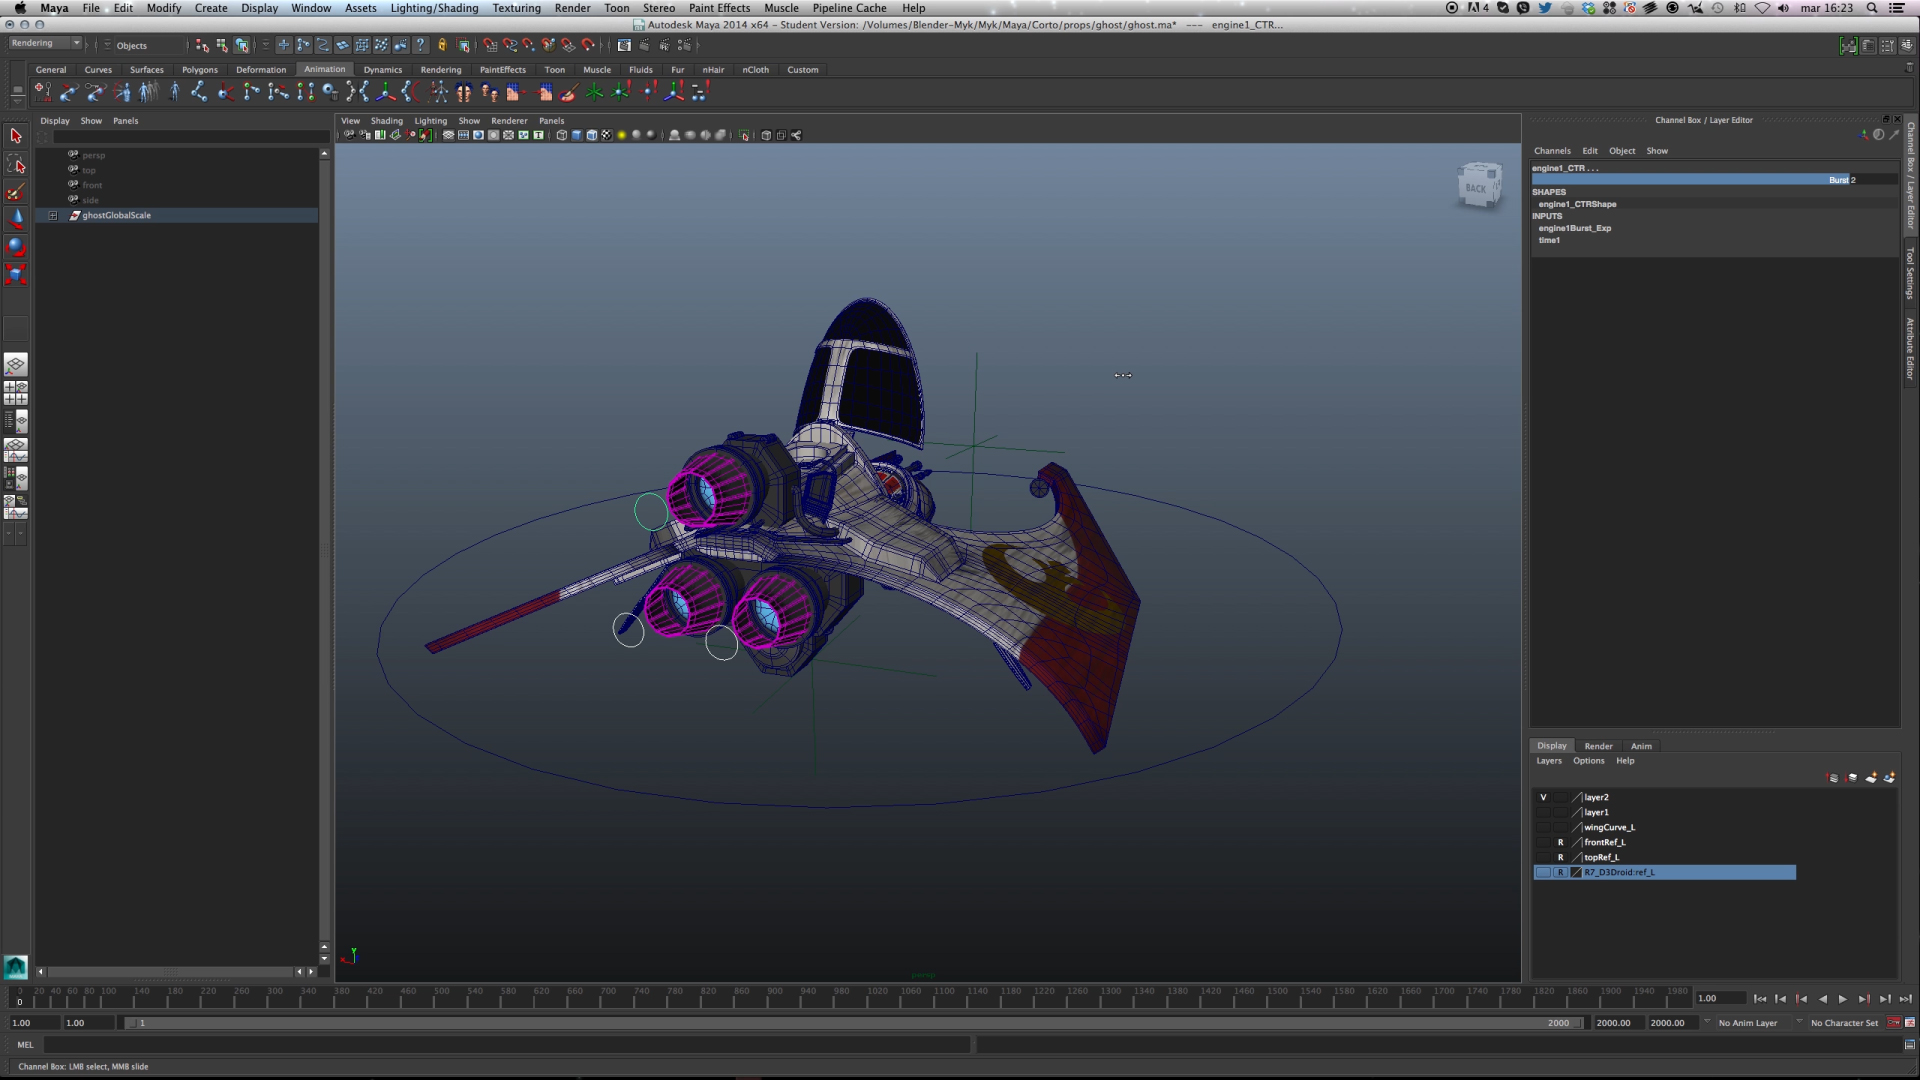Open the Dynamics shelf tab
The height and width of the screenshot is (1080, 1920).
pyautogui.click(x=382, y=70)
